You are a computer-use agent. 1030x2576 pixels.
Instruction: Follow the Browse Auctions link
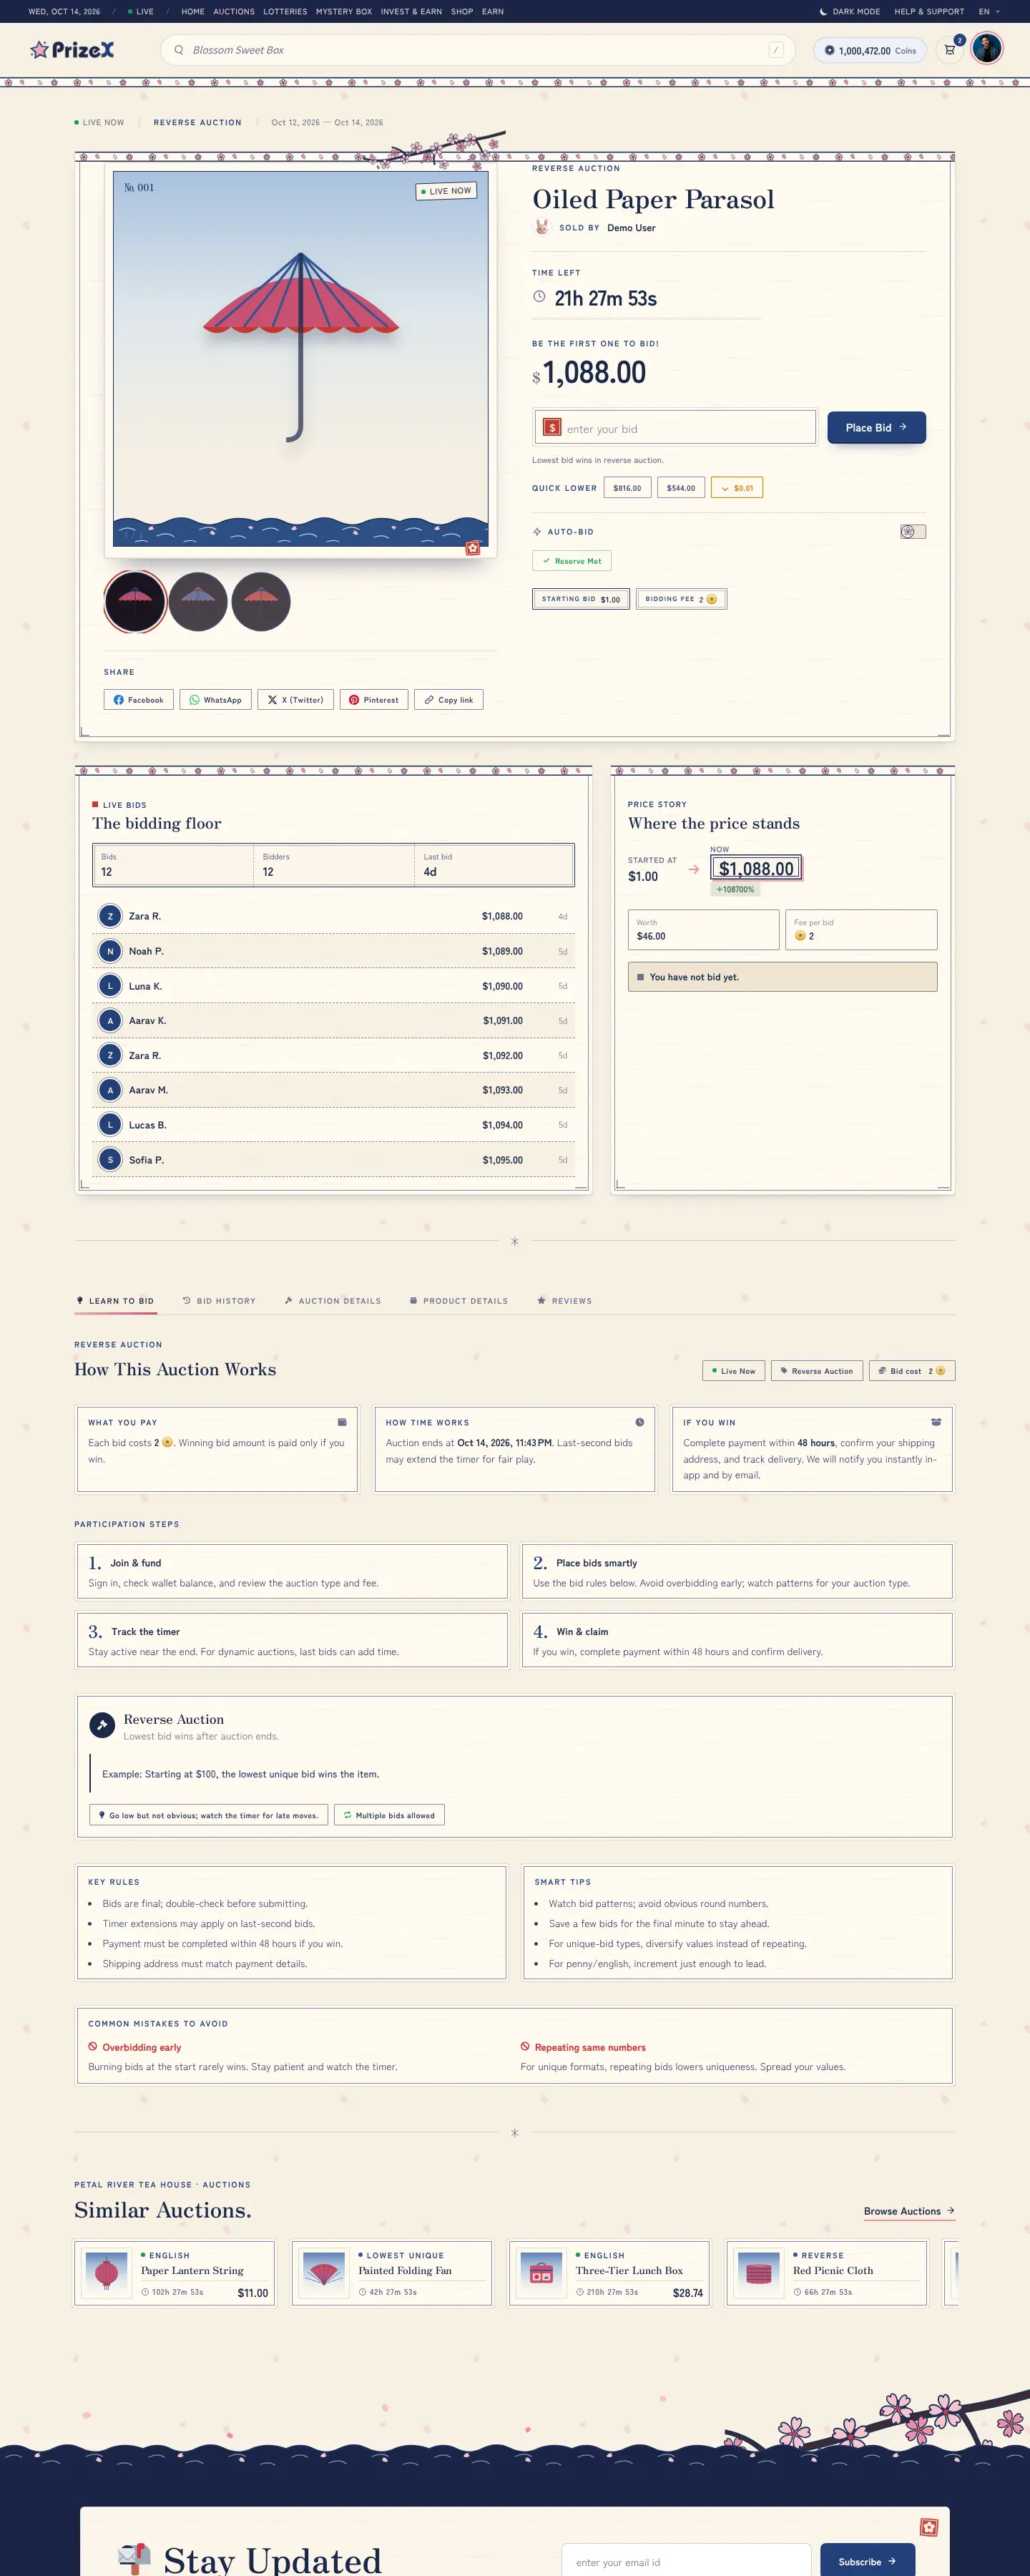(x=909, y=2211)
